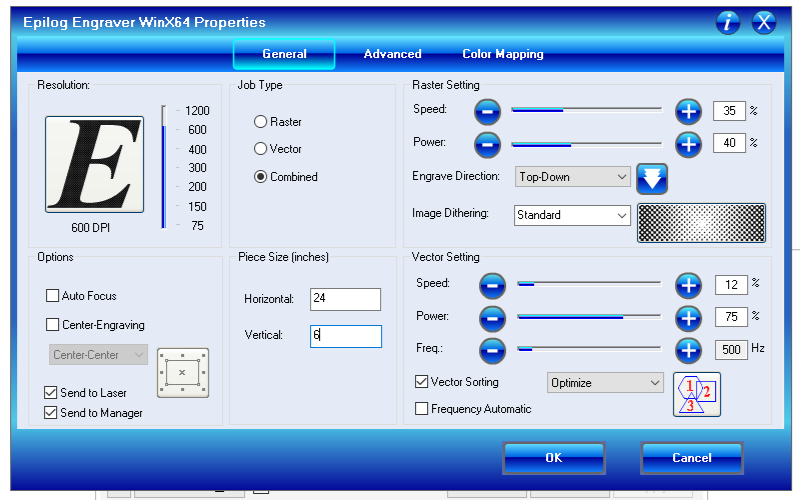This screenshot has height=500, width=800.
Task: Click the Vector Power value field 75
Action: pyautogui.click(x=731, y=317)
